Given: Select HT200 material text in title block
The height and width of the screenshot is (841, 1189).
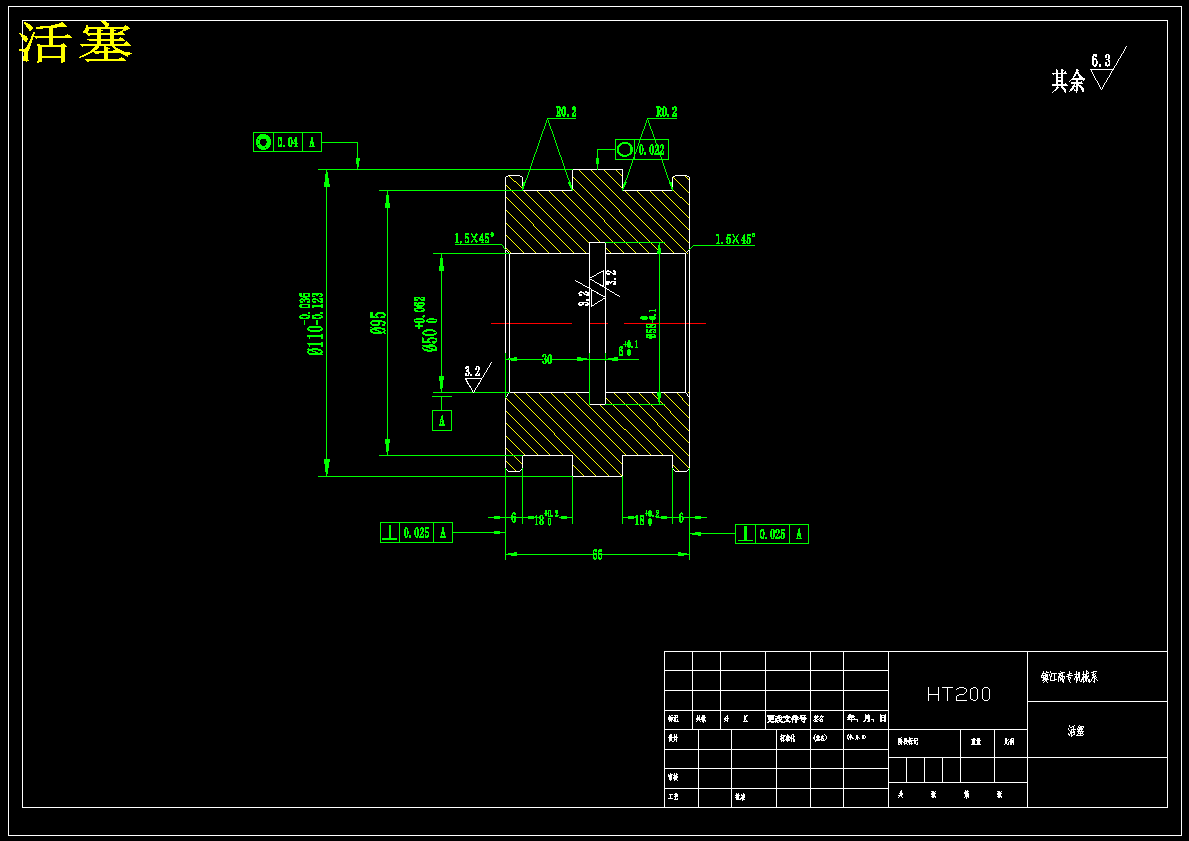Looking at the screenshot, I should click(x=958, y=694).
